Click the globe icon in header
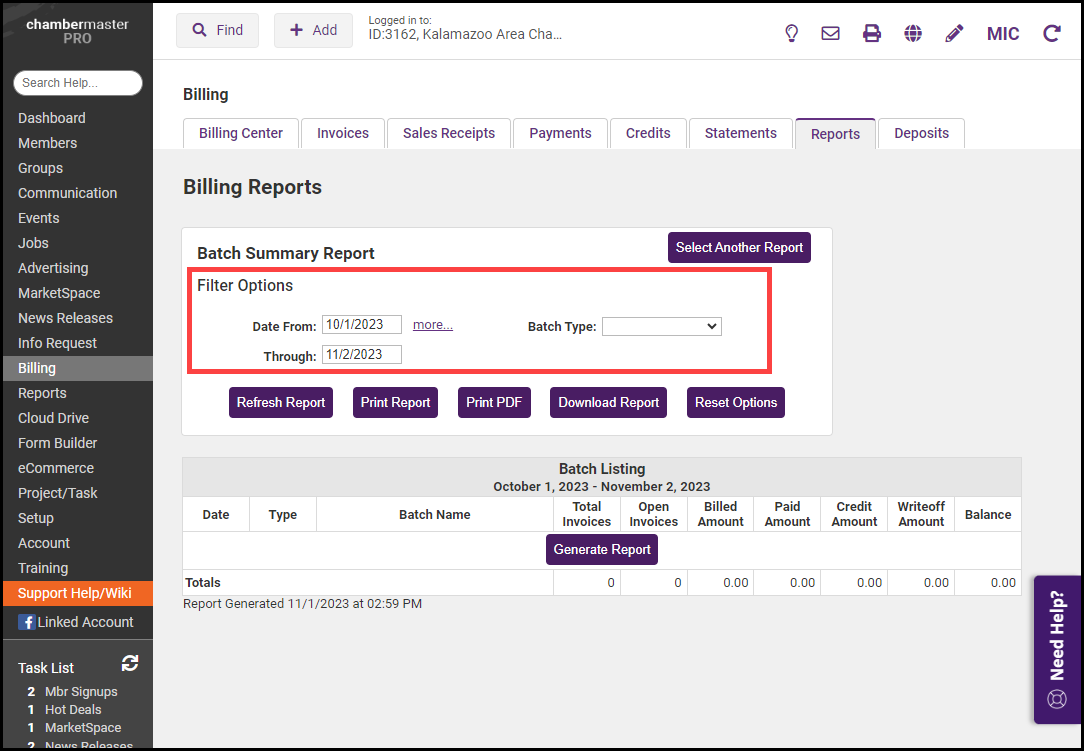1084x751 pixels. coord(913,32)
